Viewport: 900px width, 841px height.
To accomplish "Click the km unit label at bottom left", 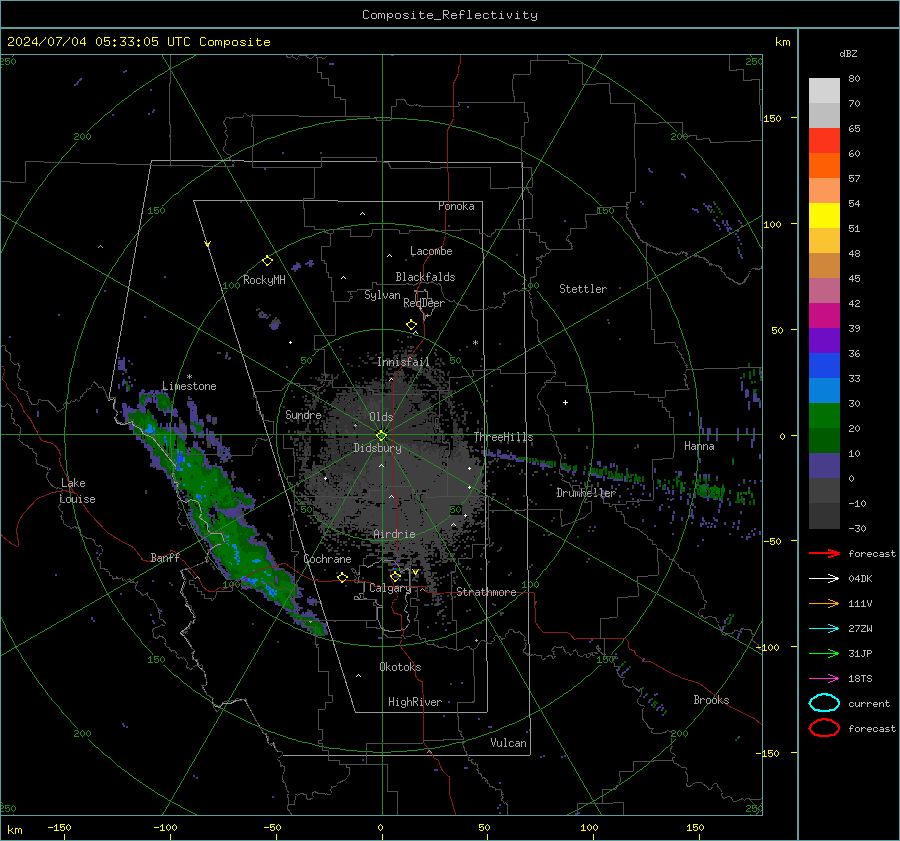I will [14, 830].
